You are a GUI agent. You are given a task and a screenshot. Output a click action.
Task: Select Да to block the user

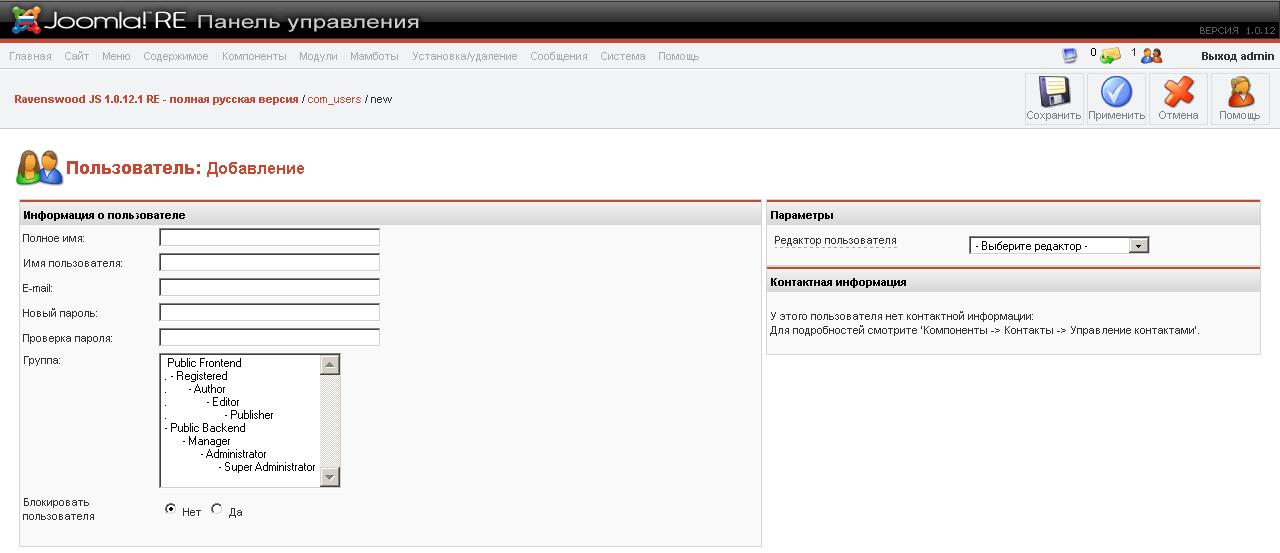pyautogui.click(x=217, y=509)
